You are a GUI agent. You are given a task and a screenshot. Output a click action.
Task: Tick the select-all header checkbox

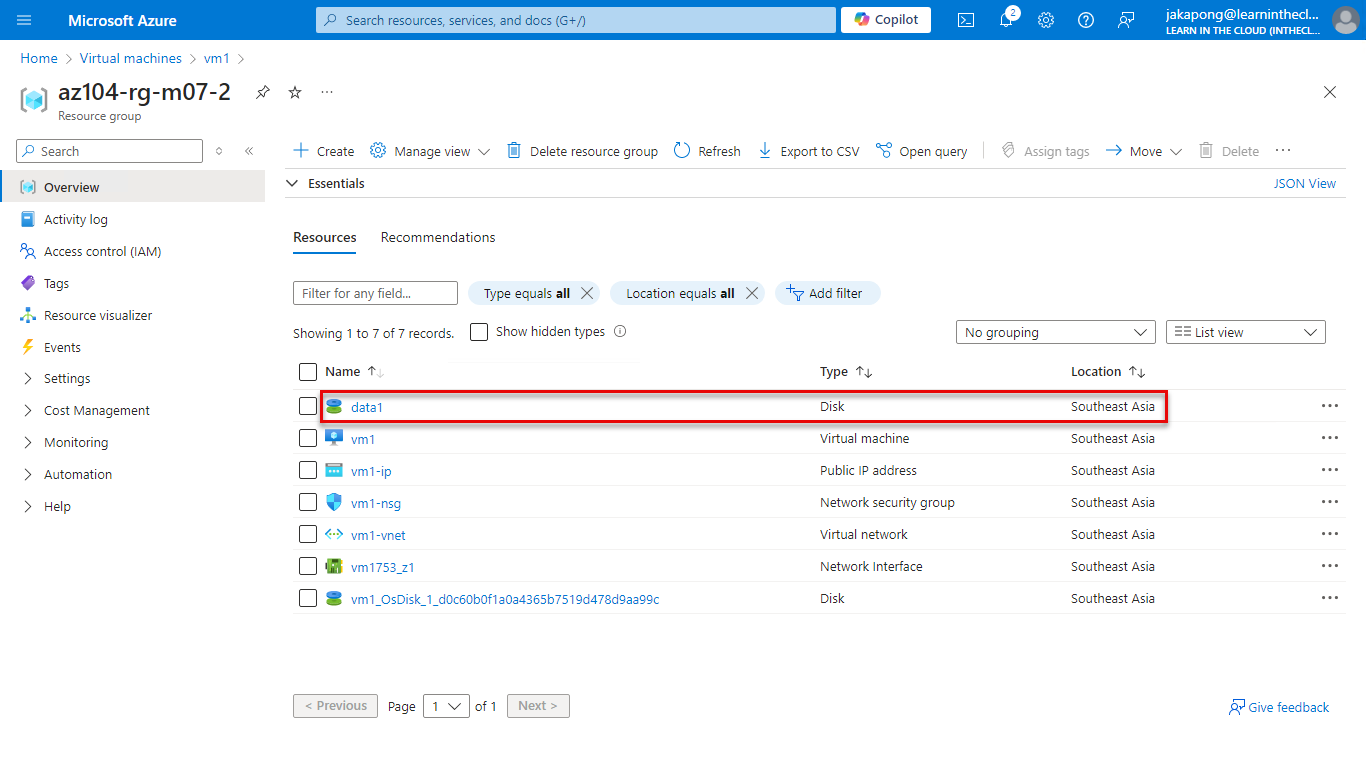(x=308, y=372)
